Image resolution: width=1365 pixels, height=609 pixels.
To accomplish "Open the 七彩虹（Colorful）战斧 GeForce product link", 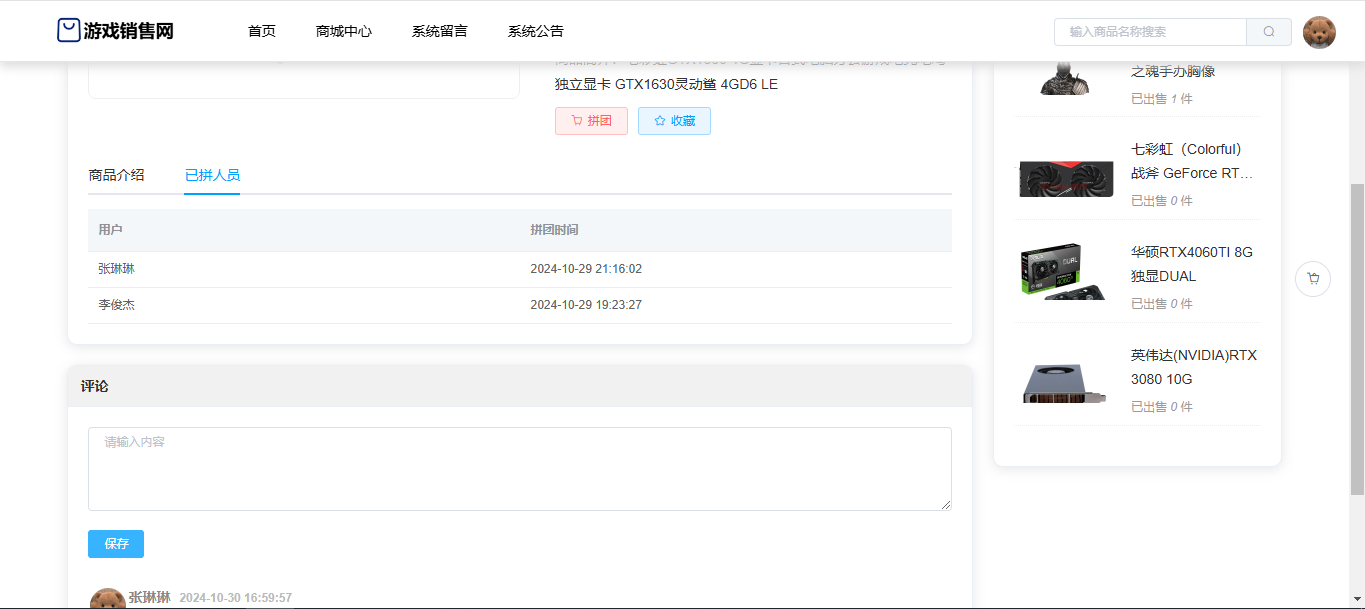I will click(1192, 161).
